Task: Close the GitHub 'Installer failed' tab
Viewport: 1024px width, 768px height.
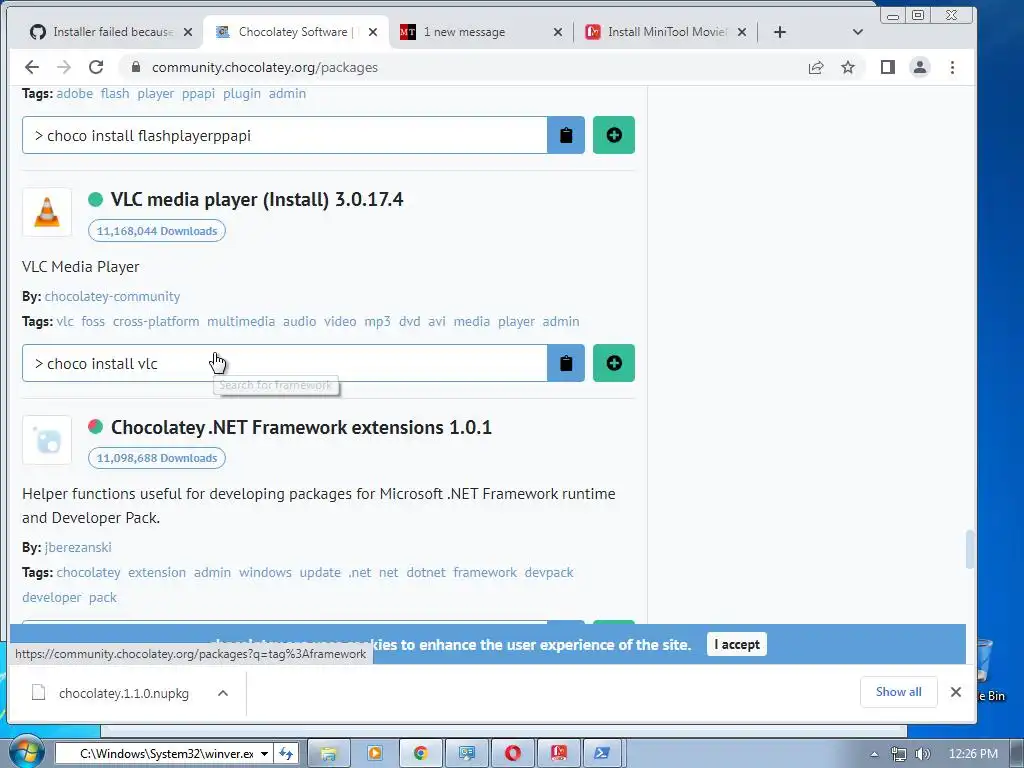Action: pos(188,32)
